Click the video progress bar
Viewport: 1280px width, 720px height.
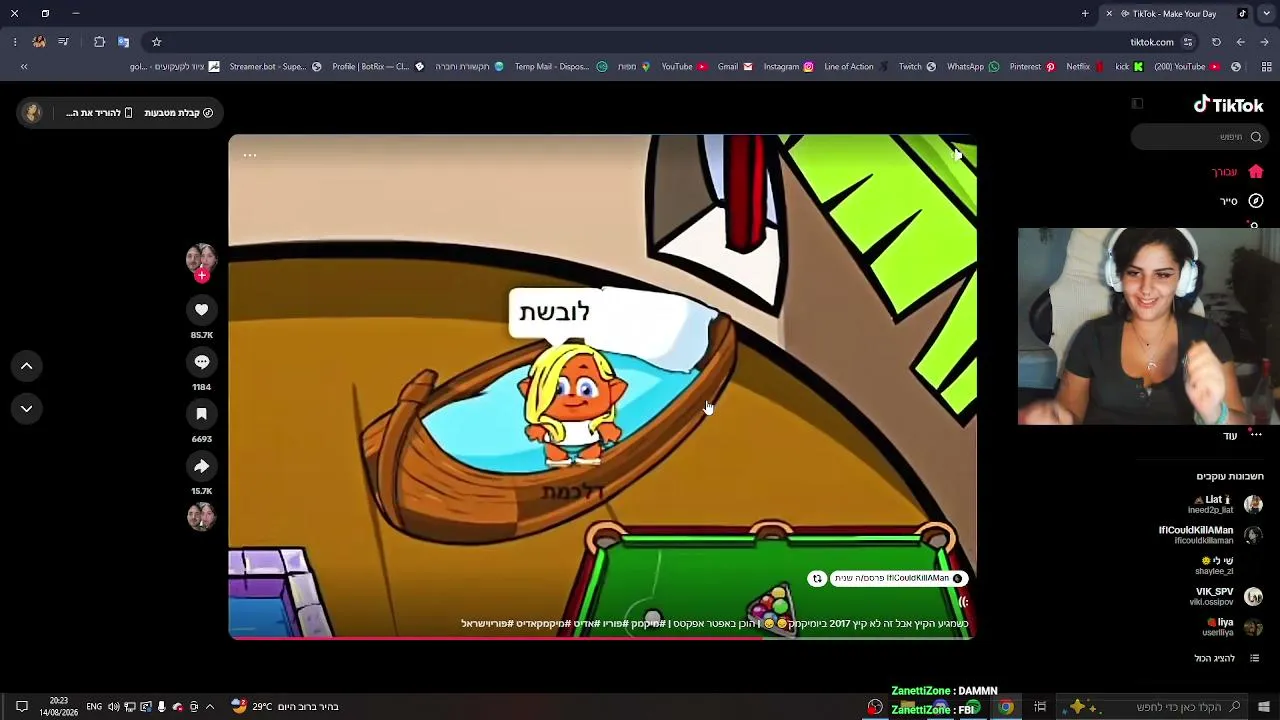click(x=602, y=637)
